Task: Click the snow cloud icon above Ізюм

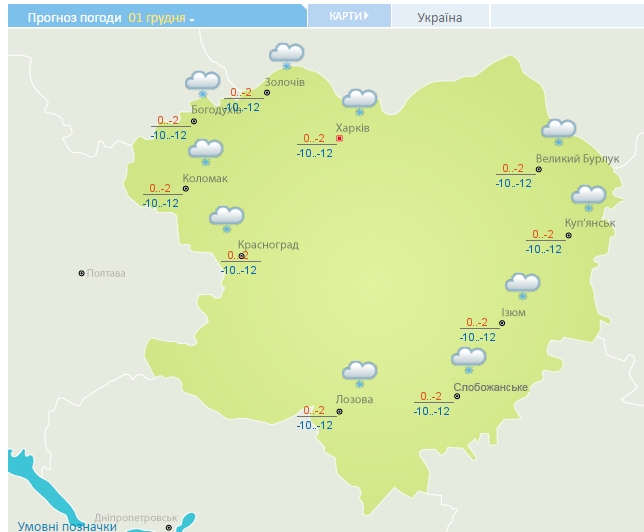Action: (x=522, y=287)
